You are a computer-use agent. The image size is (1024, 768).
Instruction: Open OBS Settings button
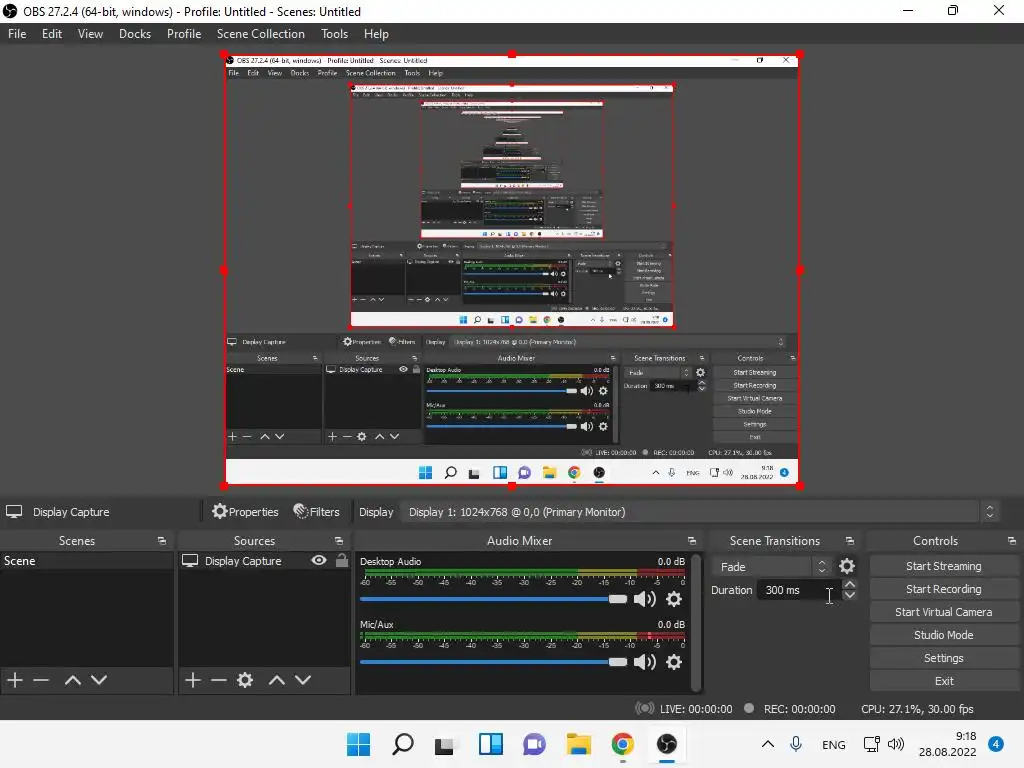click(x=944, y=658)
